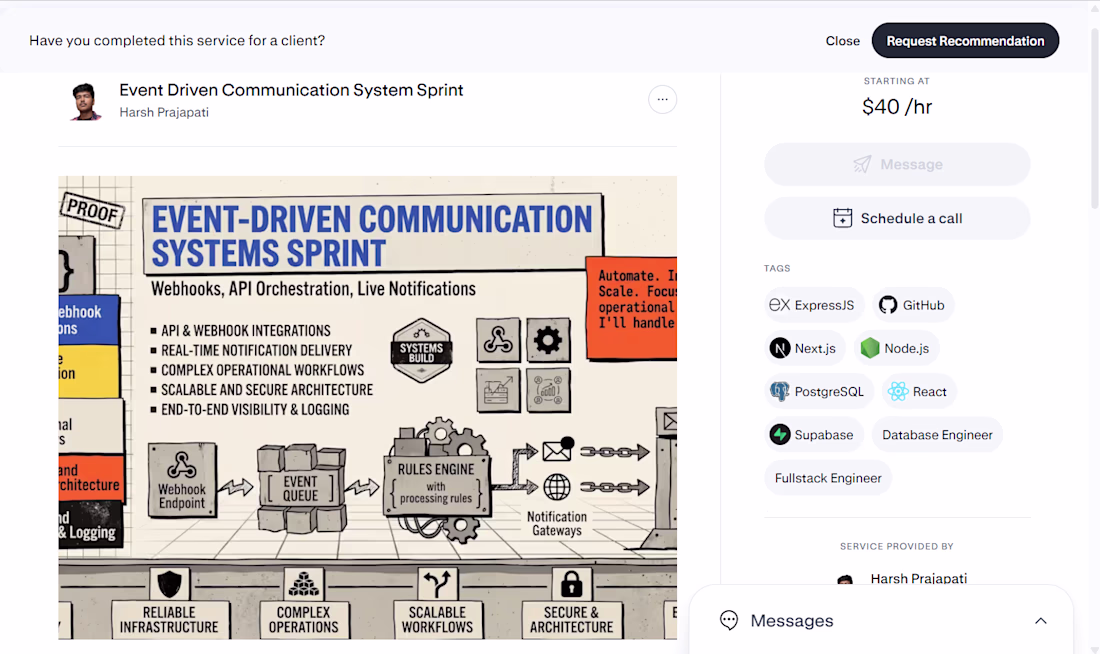This screenshot has width=1100, height=654.
Task: Click the ExpressJS logo icon
Action: pos(779,305)
